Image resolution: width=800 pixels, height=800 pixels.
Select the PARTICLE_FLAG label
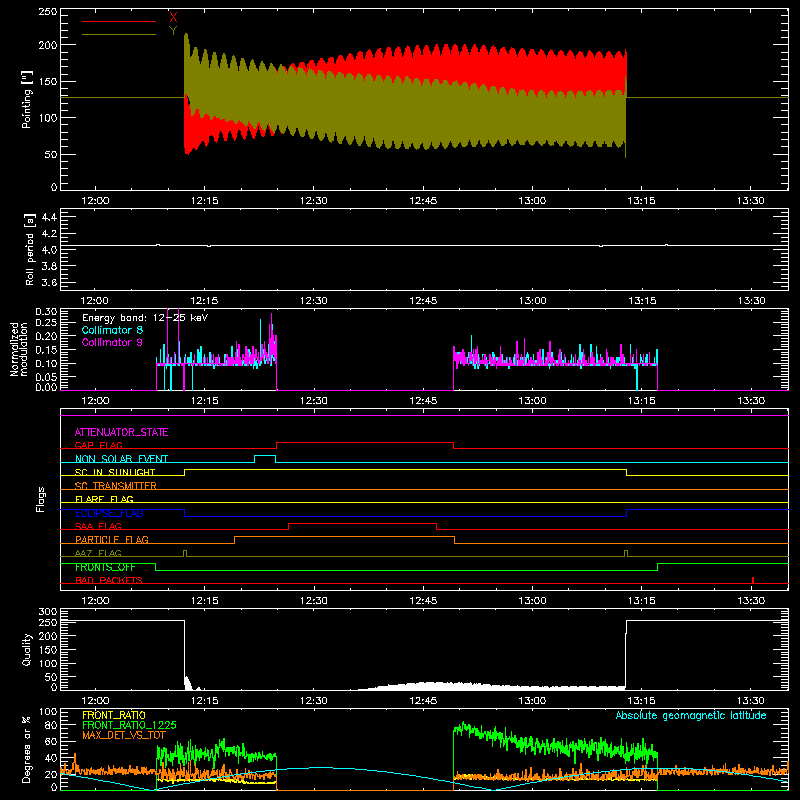coord(112,540)
